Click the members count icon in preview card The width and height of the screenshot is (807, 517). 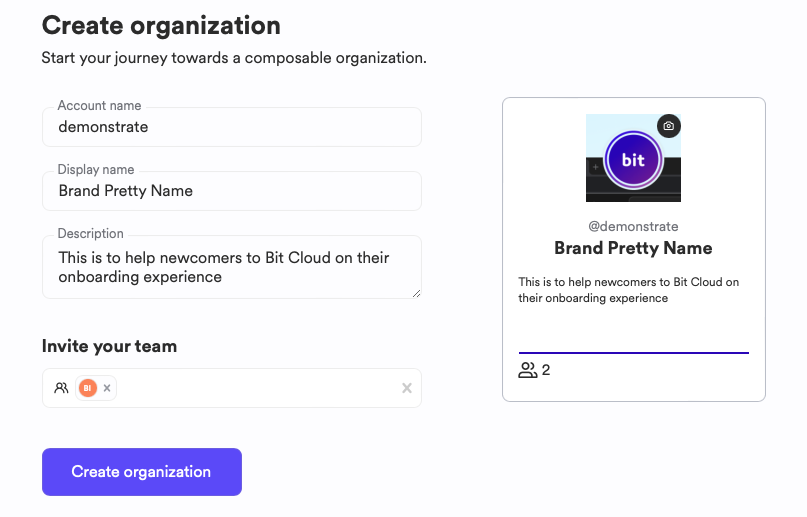pos(528,370)
